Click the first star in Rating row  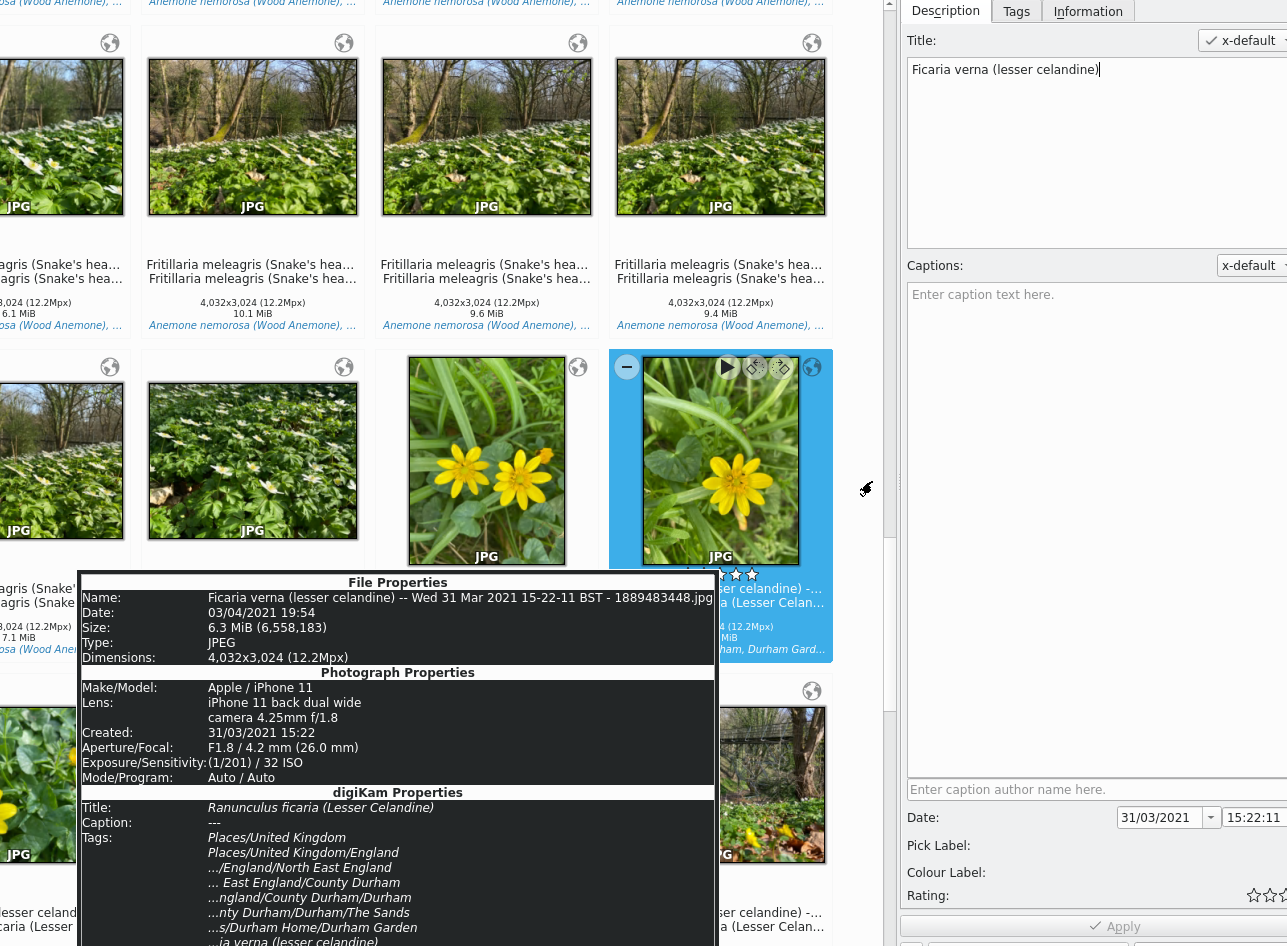tap(1254, 896)
